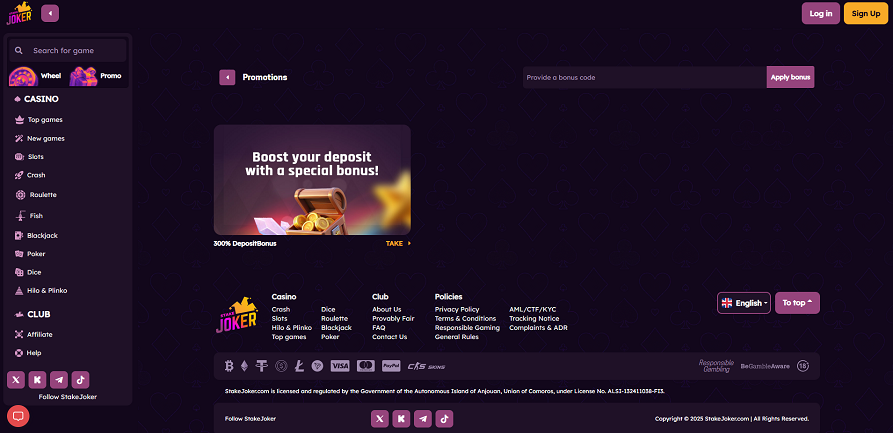Image resolution: width=893 pixels, height=433 pixels.
Task: Click the BeGambleAware logo in the footer
Action: pyautogui.click(x=765, y=366)
